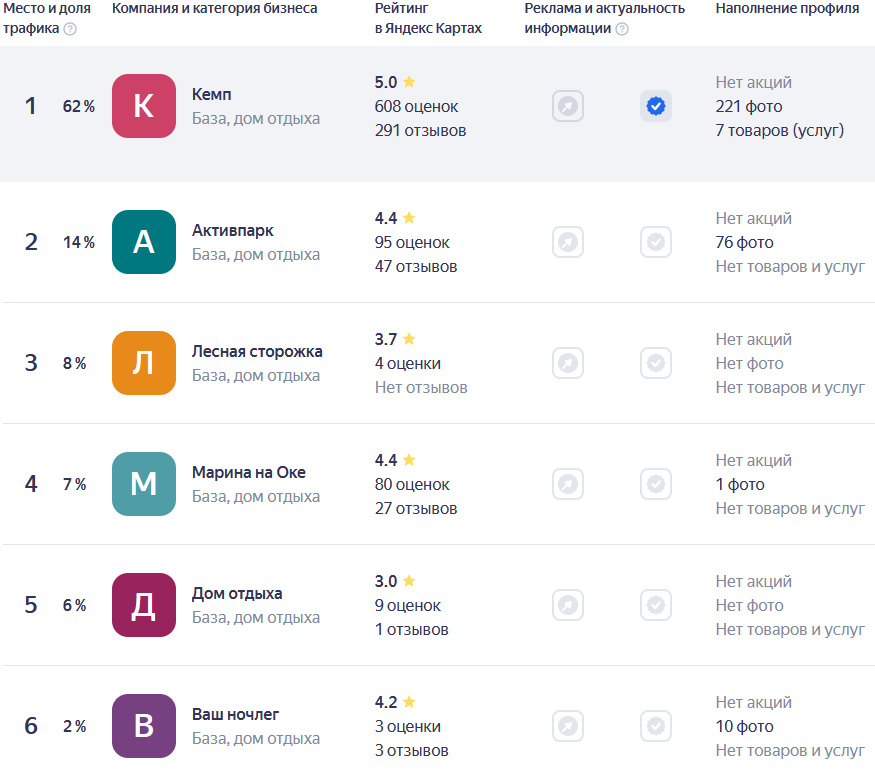
Task: Click the 'М' logo of Марина на Оке
Action: click(144, 484)
